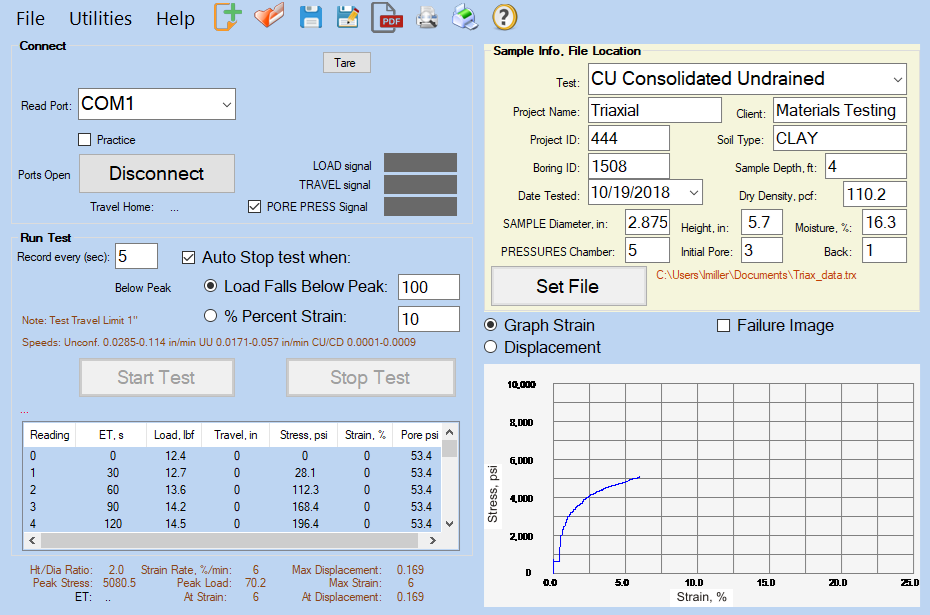Click the Load, lbf column header
Screen dimensions: 930x615
(x=174, y=435)
